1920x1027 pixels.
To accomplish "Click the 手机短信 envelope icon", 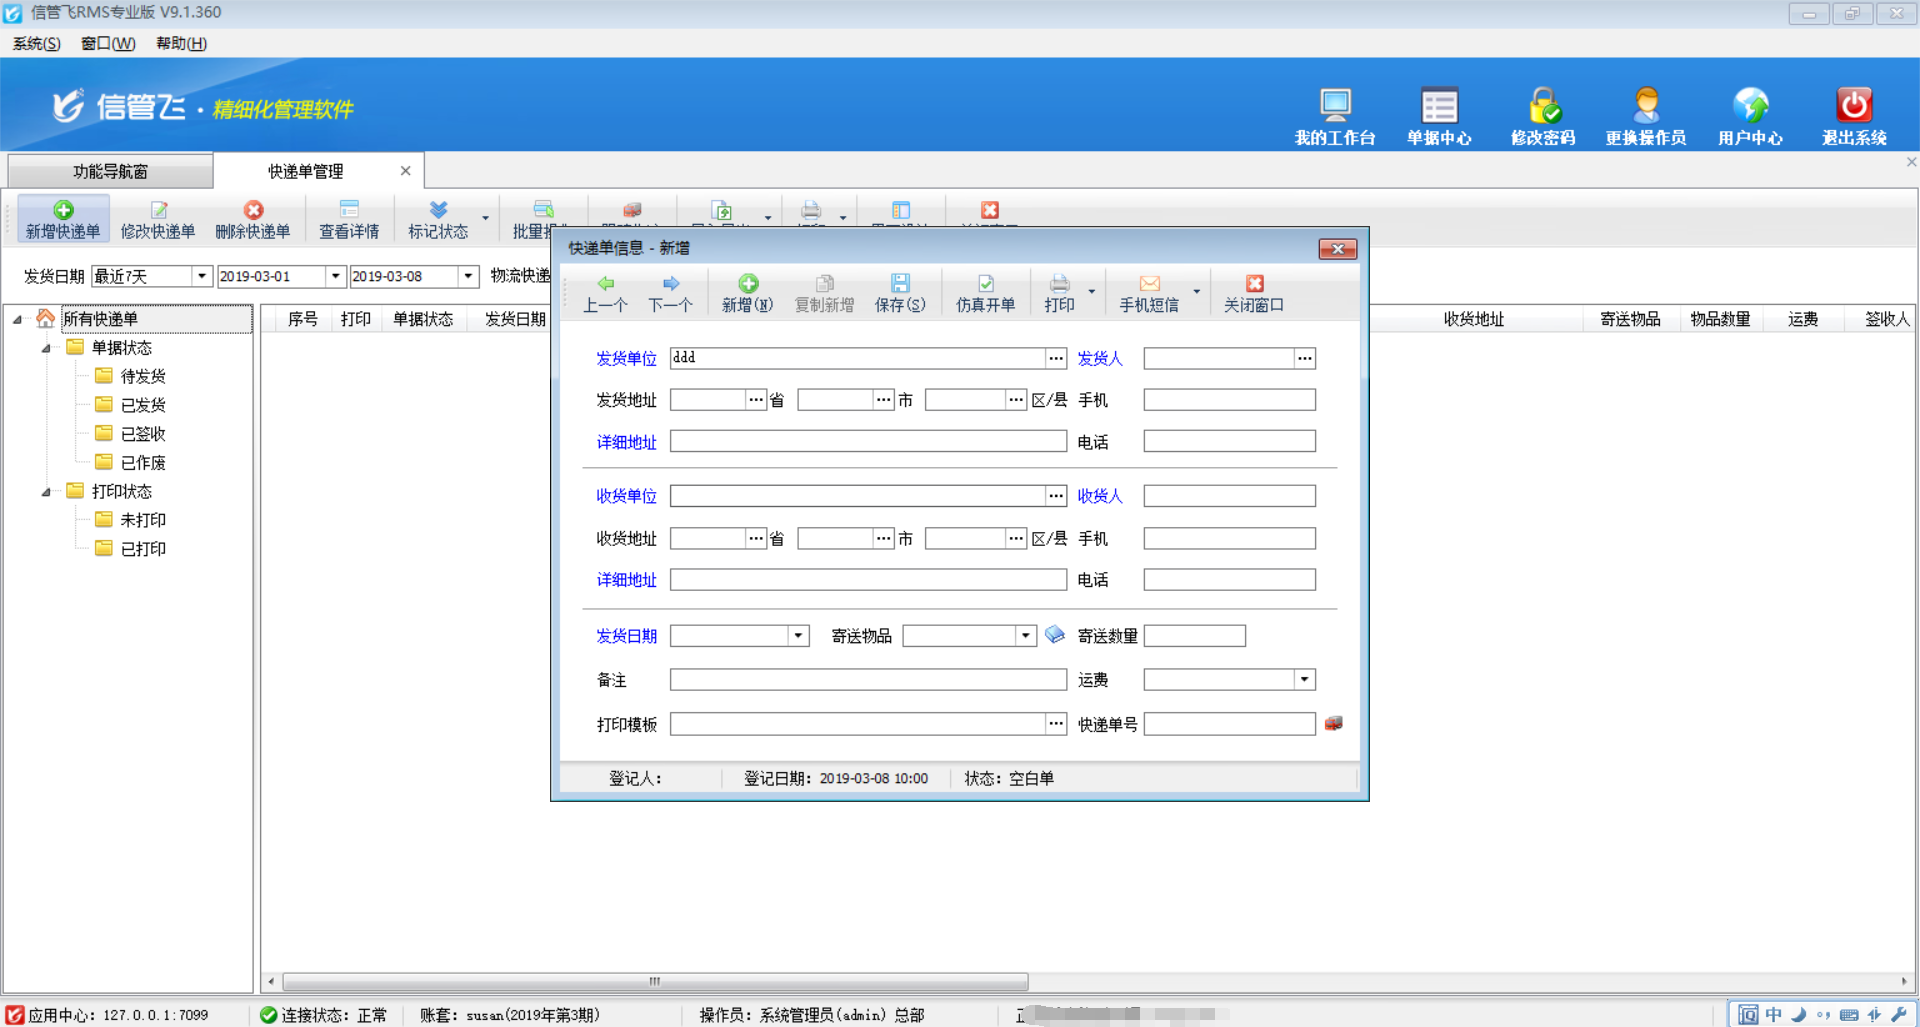I will point(1149,284).
